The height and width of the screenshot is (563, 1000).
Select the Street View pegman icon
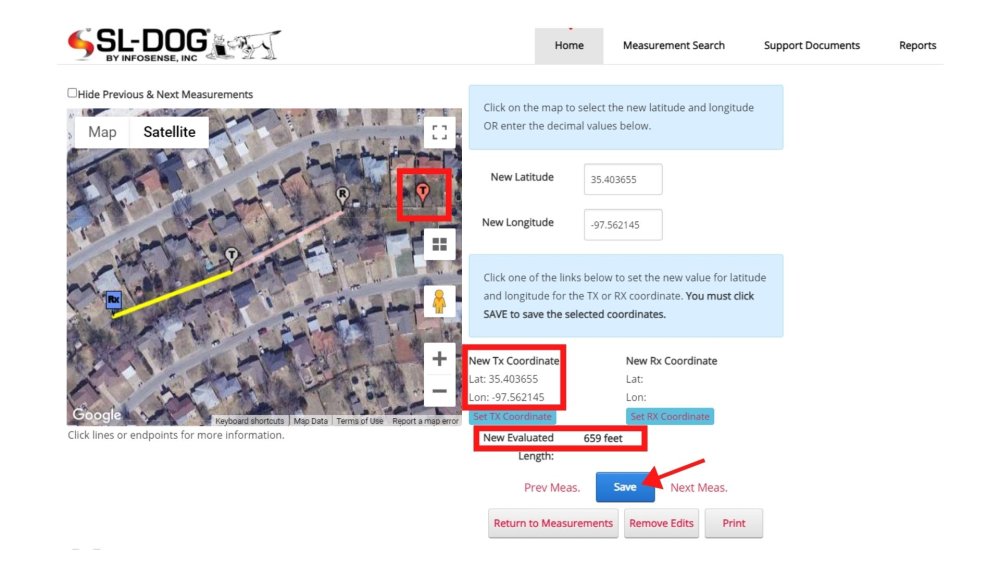tap(439, 301)
